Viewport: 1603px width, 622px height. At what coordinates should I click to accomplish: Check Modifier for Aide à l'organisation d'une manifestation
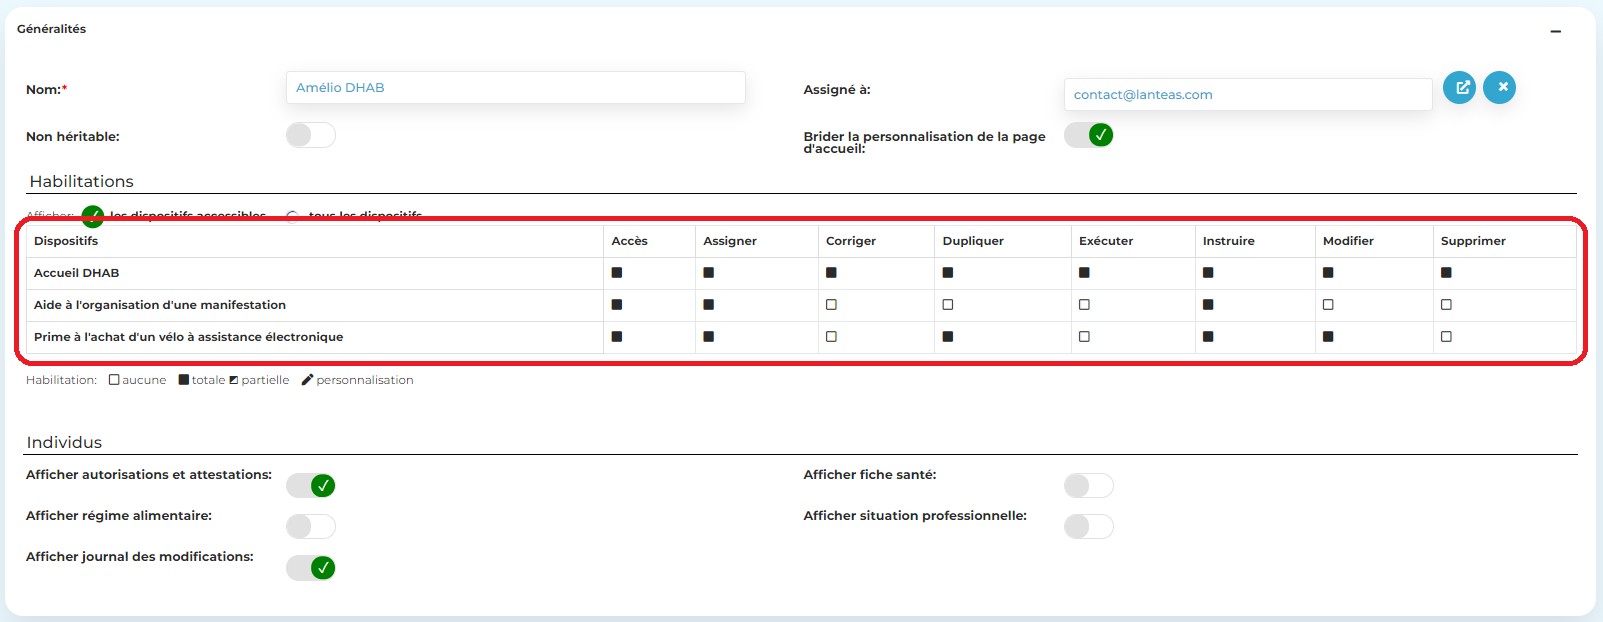tap(1328, 305)
